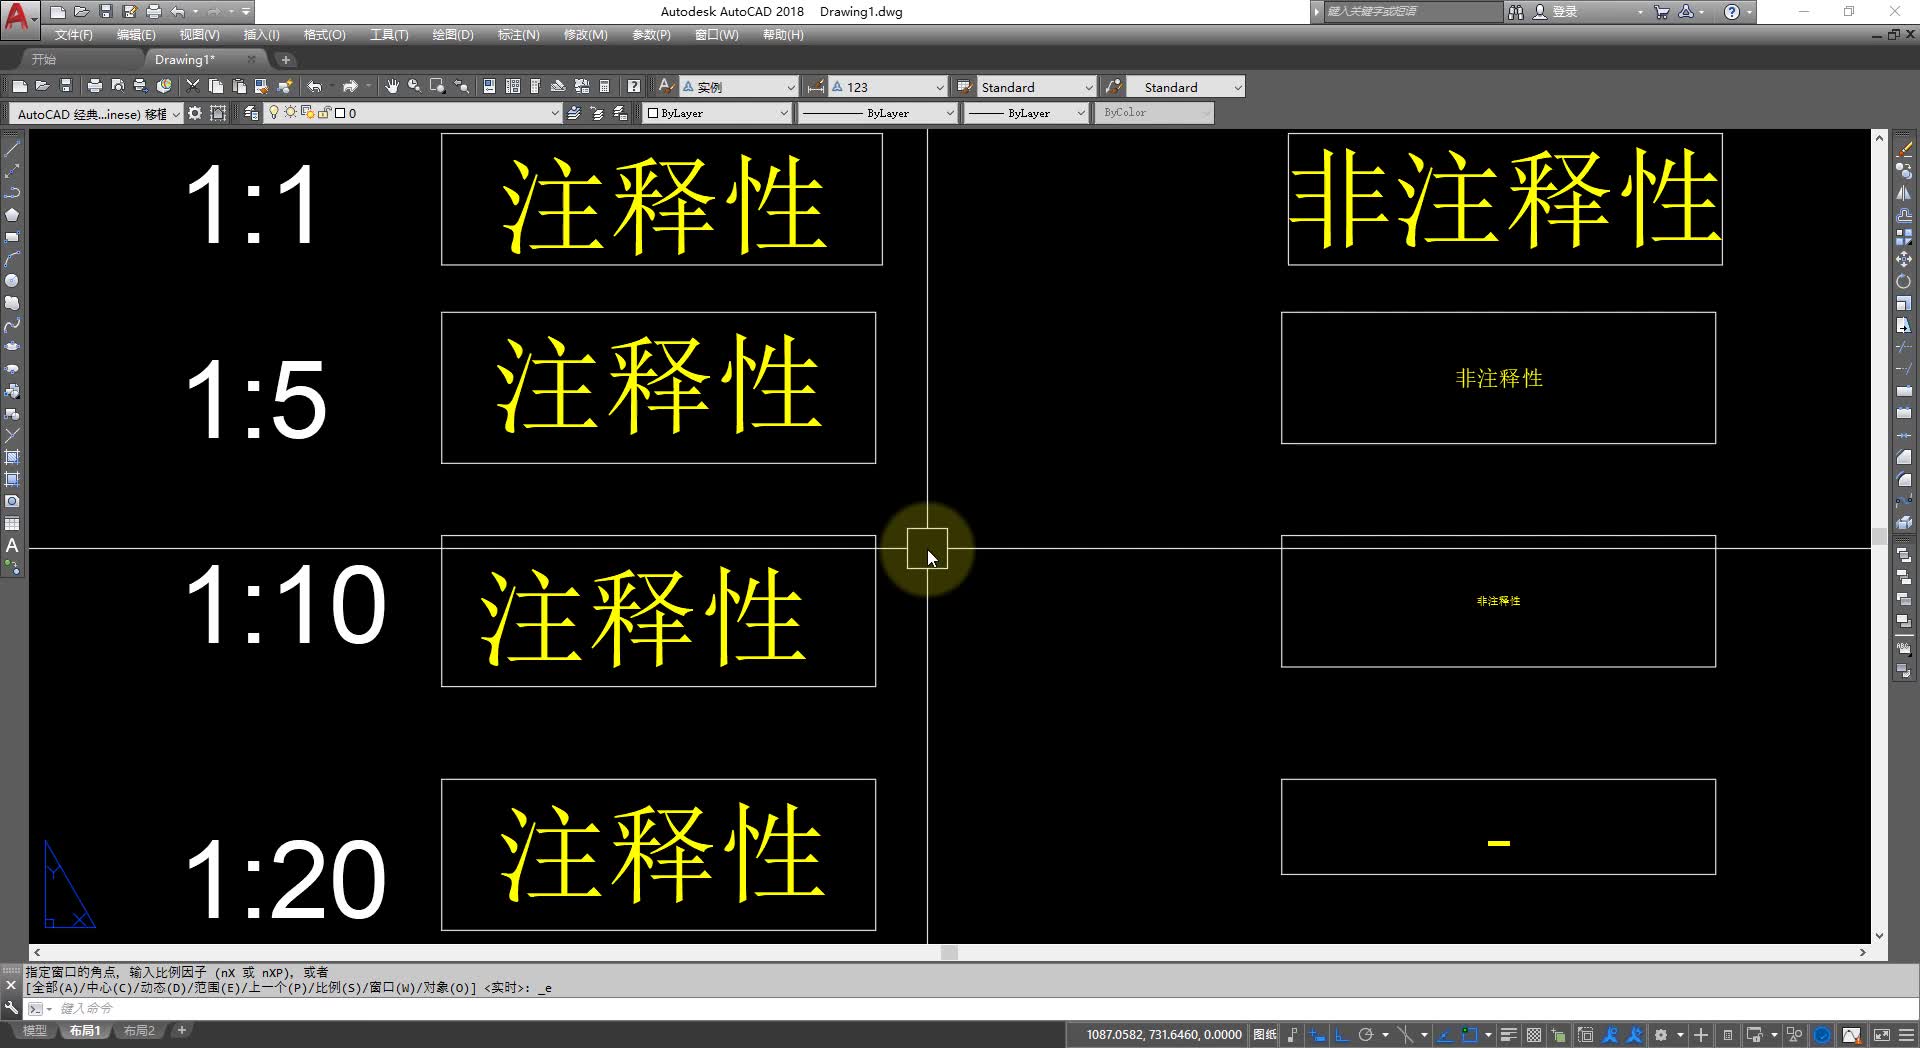Switch to the 布局2 layout tab
The image size is (1920, 1048).
pyautogui.click(x=139, y=1031)
